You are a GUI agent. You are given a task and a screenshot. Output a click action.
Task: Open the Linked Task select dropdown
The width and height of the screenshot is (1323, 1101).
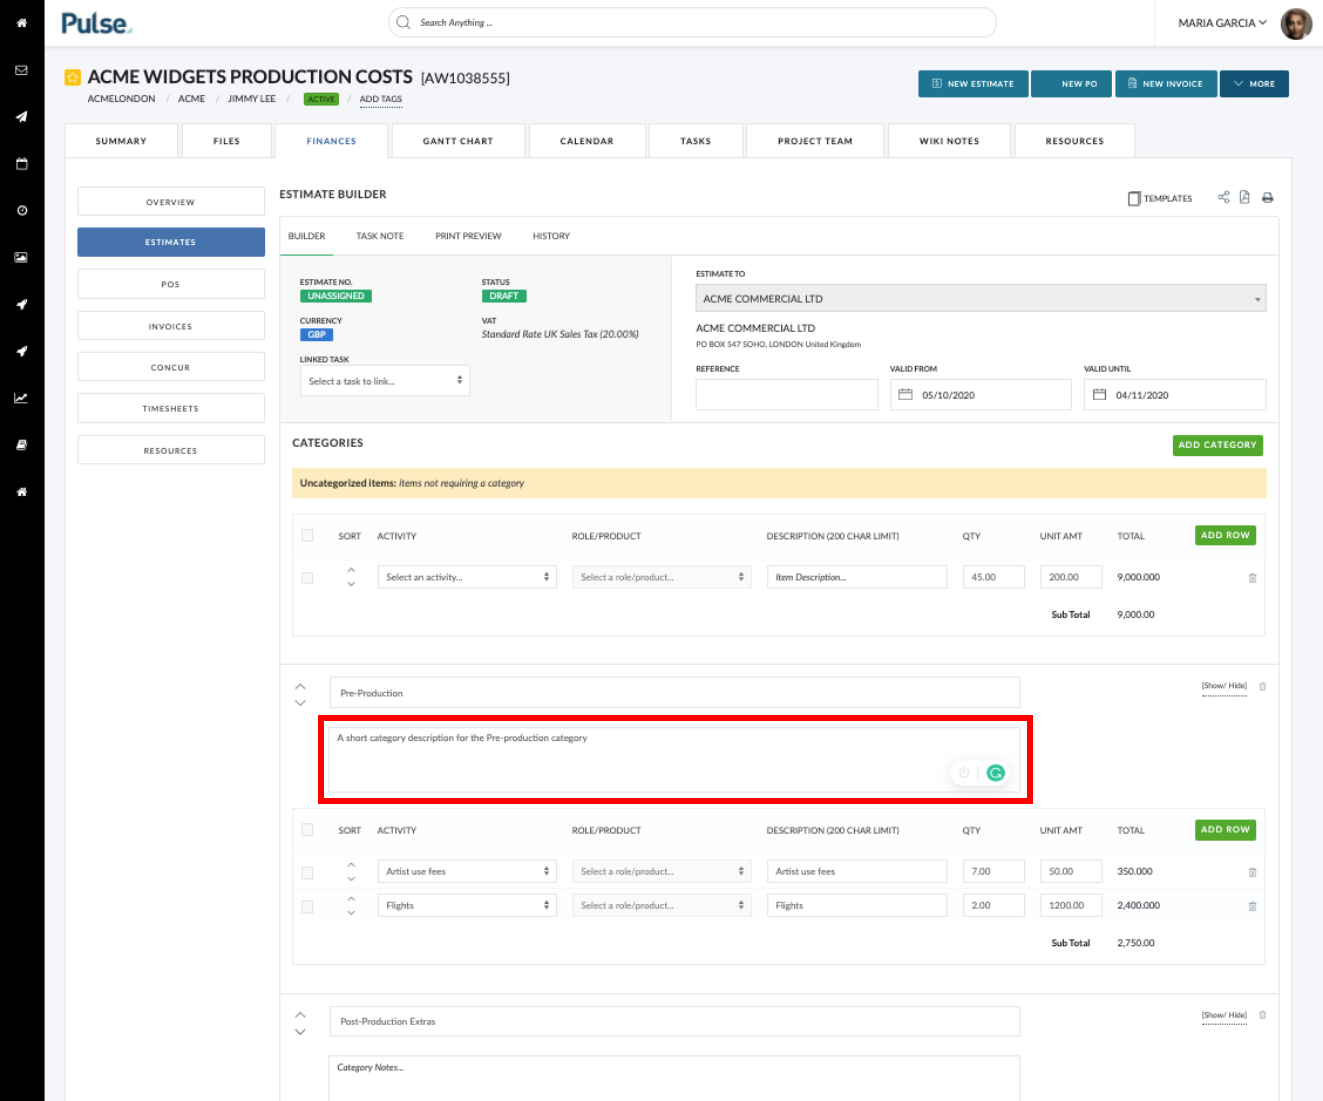384,381
